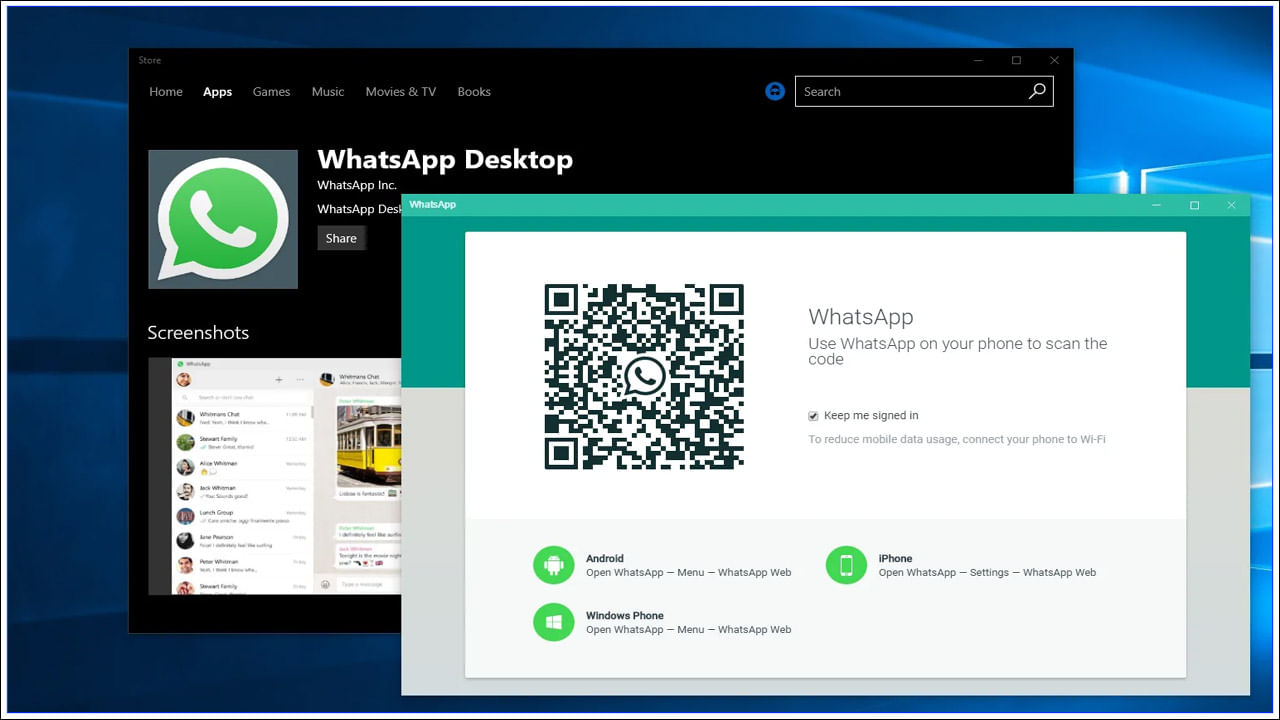This screenshot has height=720, width=1280.
Task: Close the Store window
Action: tap(1054, 61)
